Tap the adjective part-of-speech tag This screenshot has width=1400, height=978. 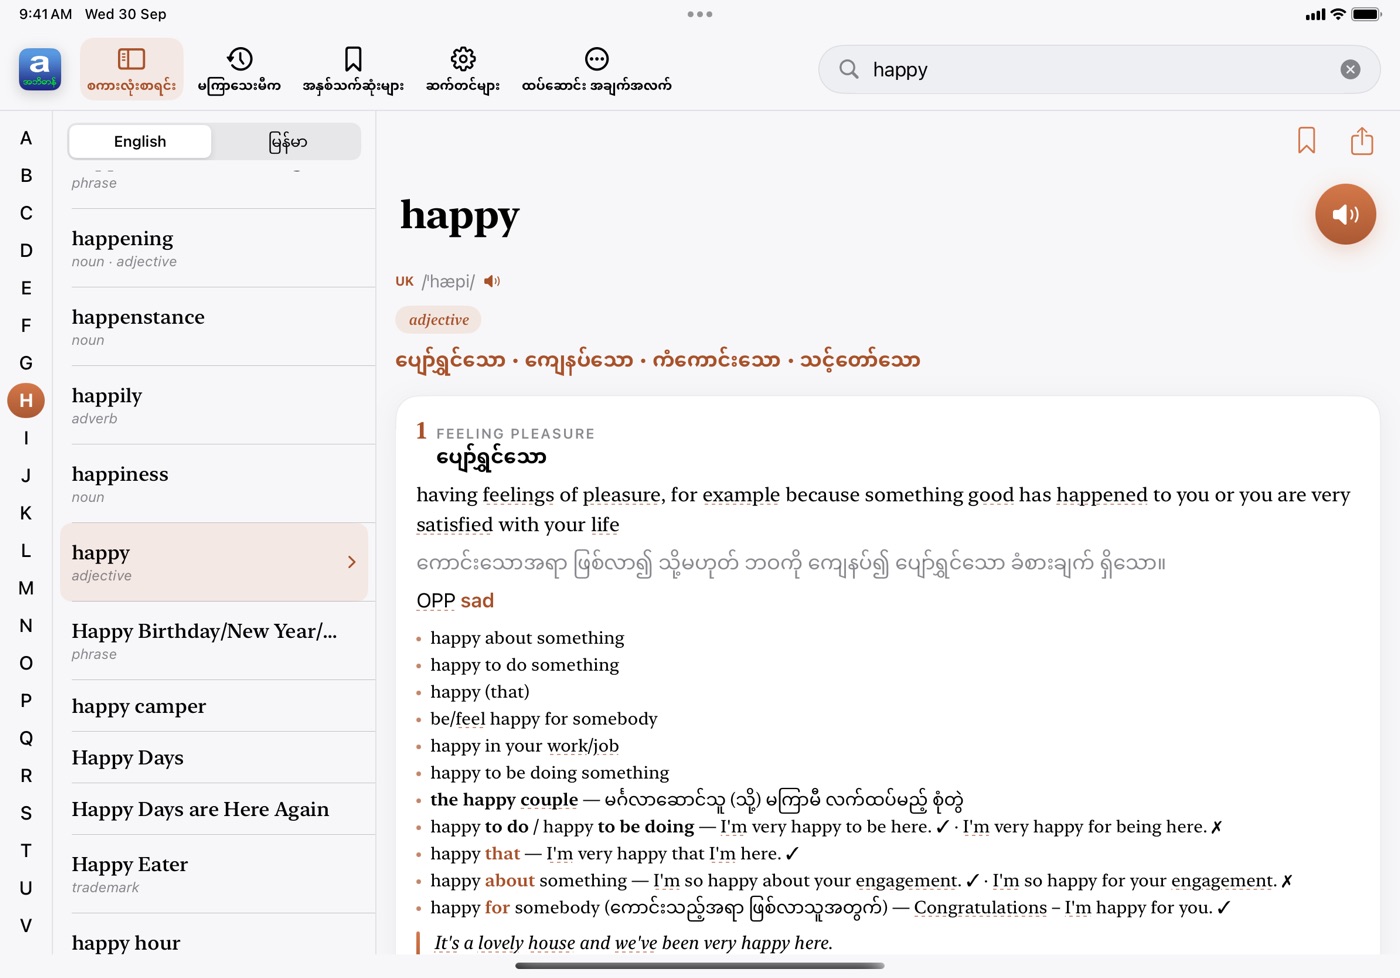point(438,320)
